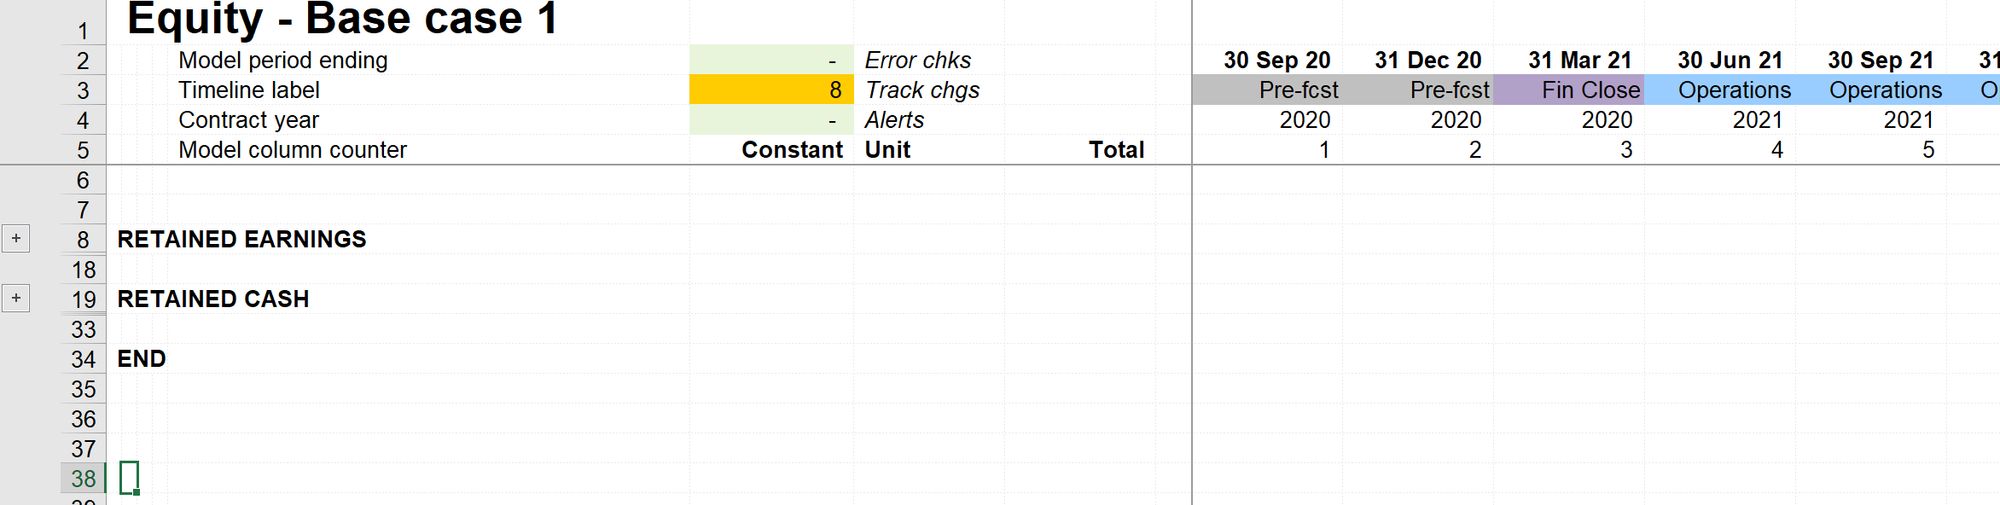2000x505 pixels.
Task: Expand the RETAINED CASH grouped rows
Action: point(16,299)
